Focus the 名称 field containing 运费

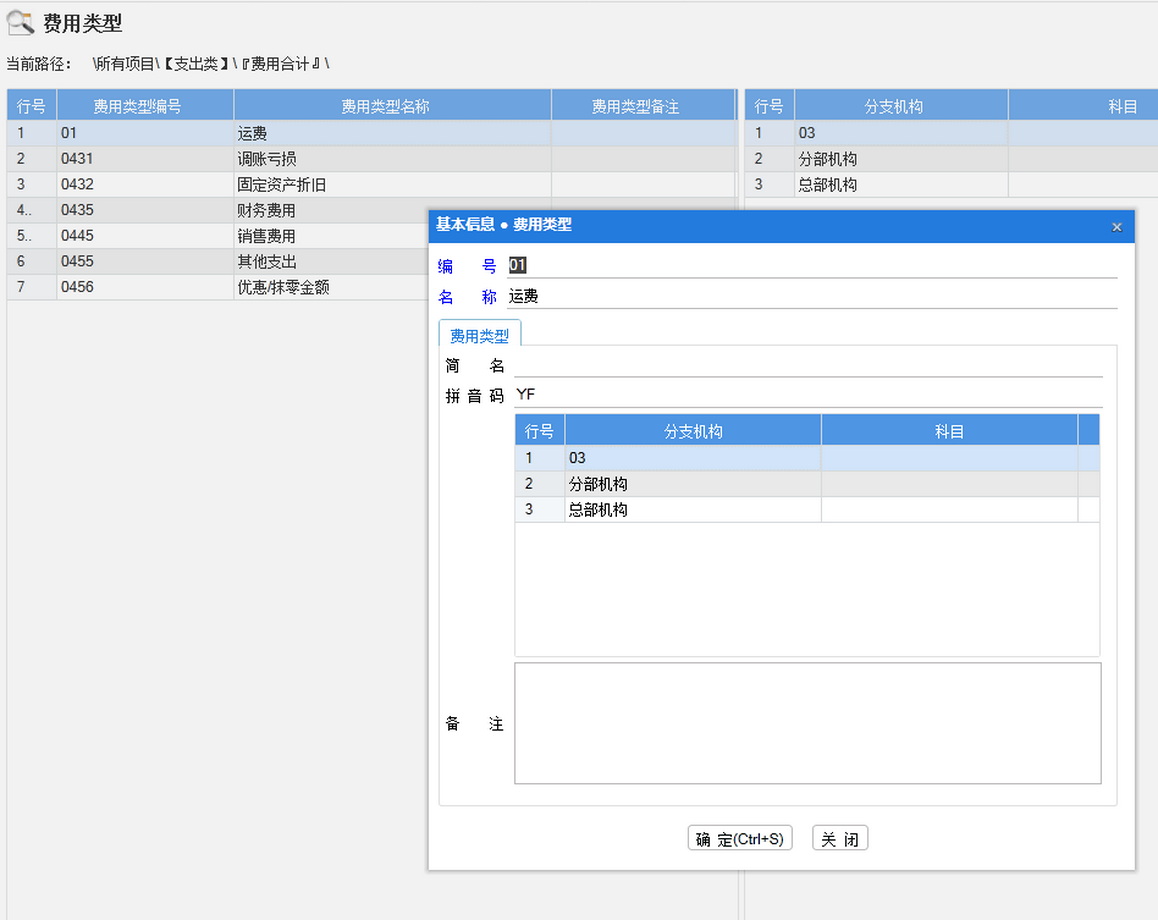810,296
